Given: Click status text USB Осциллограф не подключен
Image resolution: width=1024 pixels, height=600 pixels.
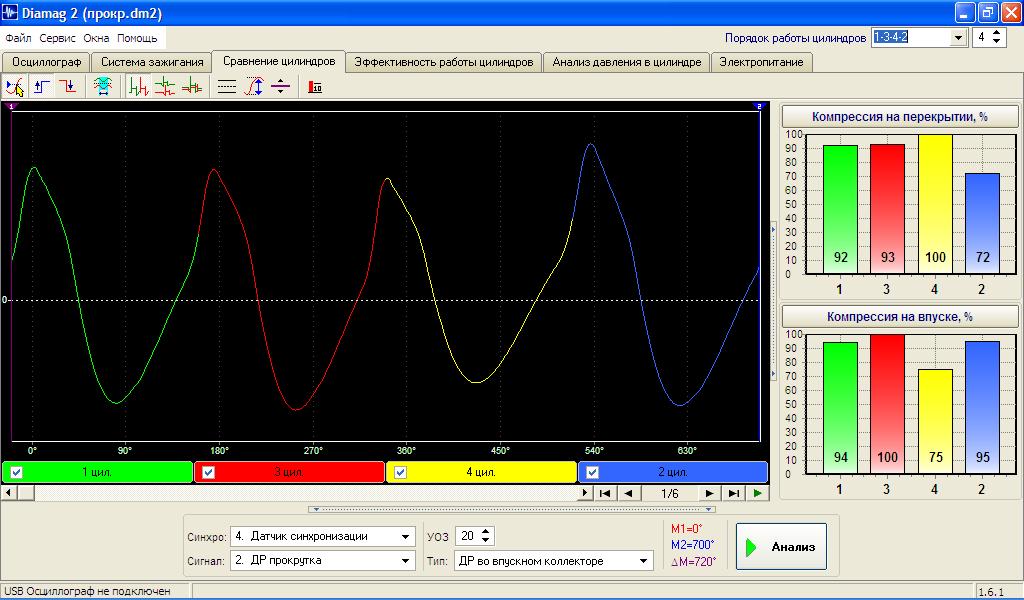Looking at the screenshot, I should tap(88, 591).
